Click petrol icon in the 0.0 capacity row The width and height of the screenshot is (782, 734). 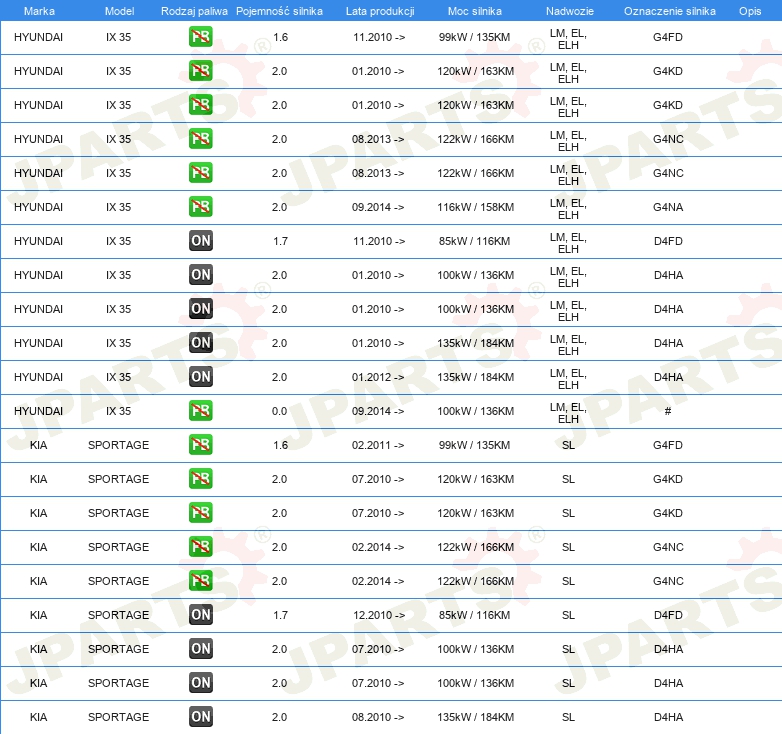(x=200, y=411)
